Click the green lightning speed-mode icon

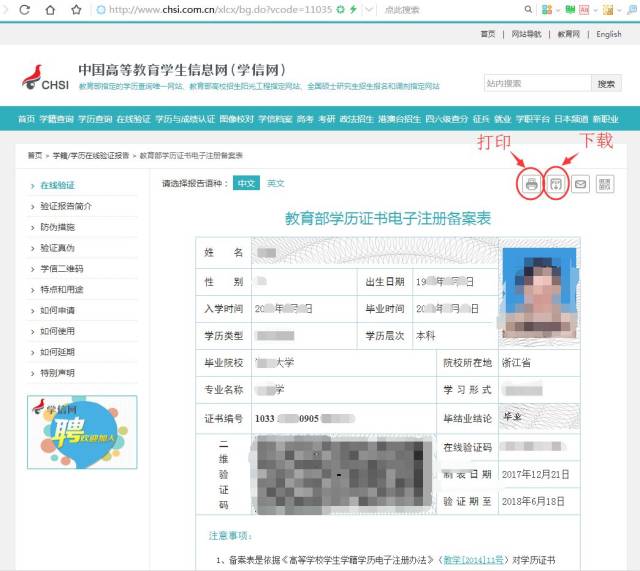pos(353,9)
